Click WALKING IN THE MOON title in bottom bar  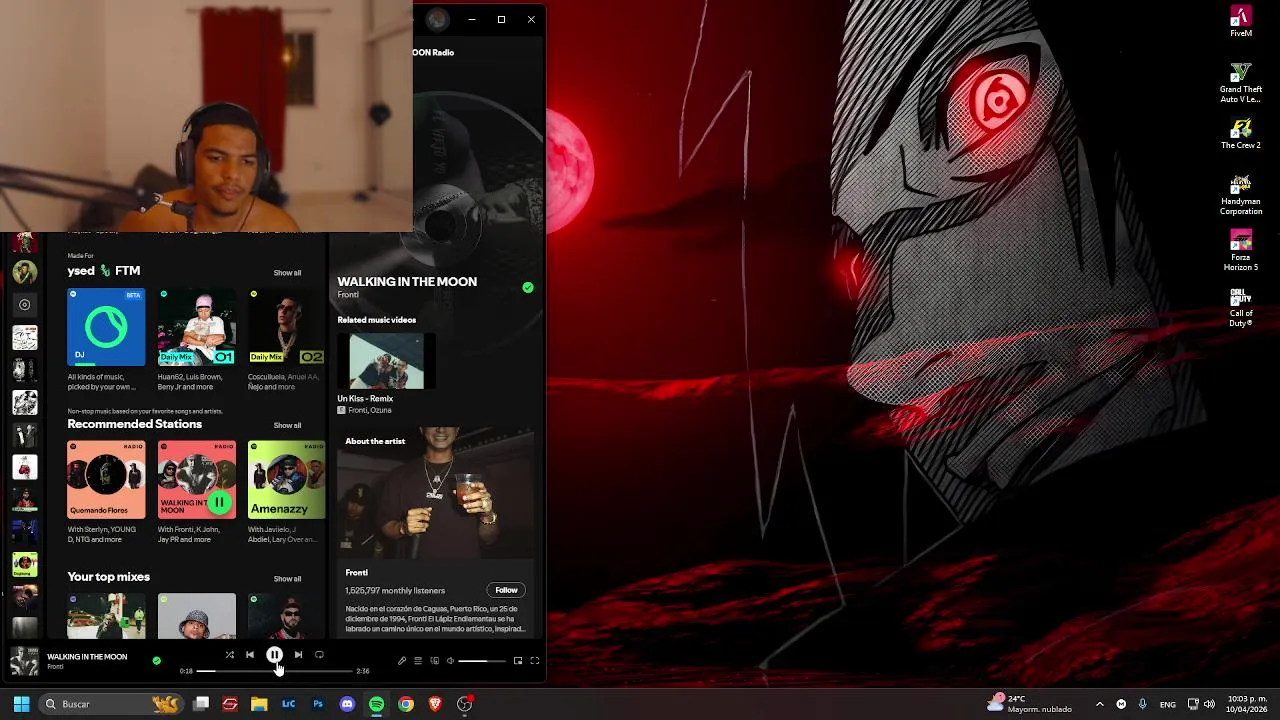(87, 657)
